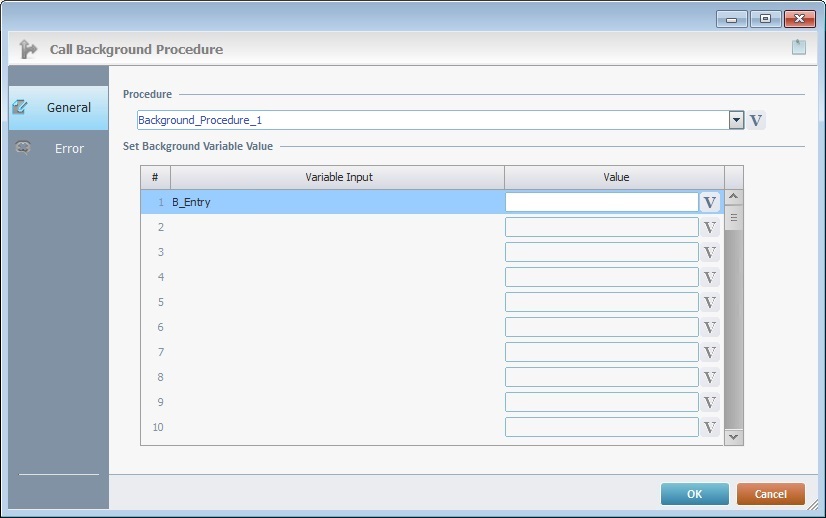Select the Background_Procedure_1 combo box
The width and height of the screenshot is (826, 518).
tap(430, 120)
